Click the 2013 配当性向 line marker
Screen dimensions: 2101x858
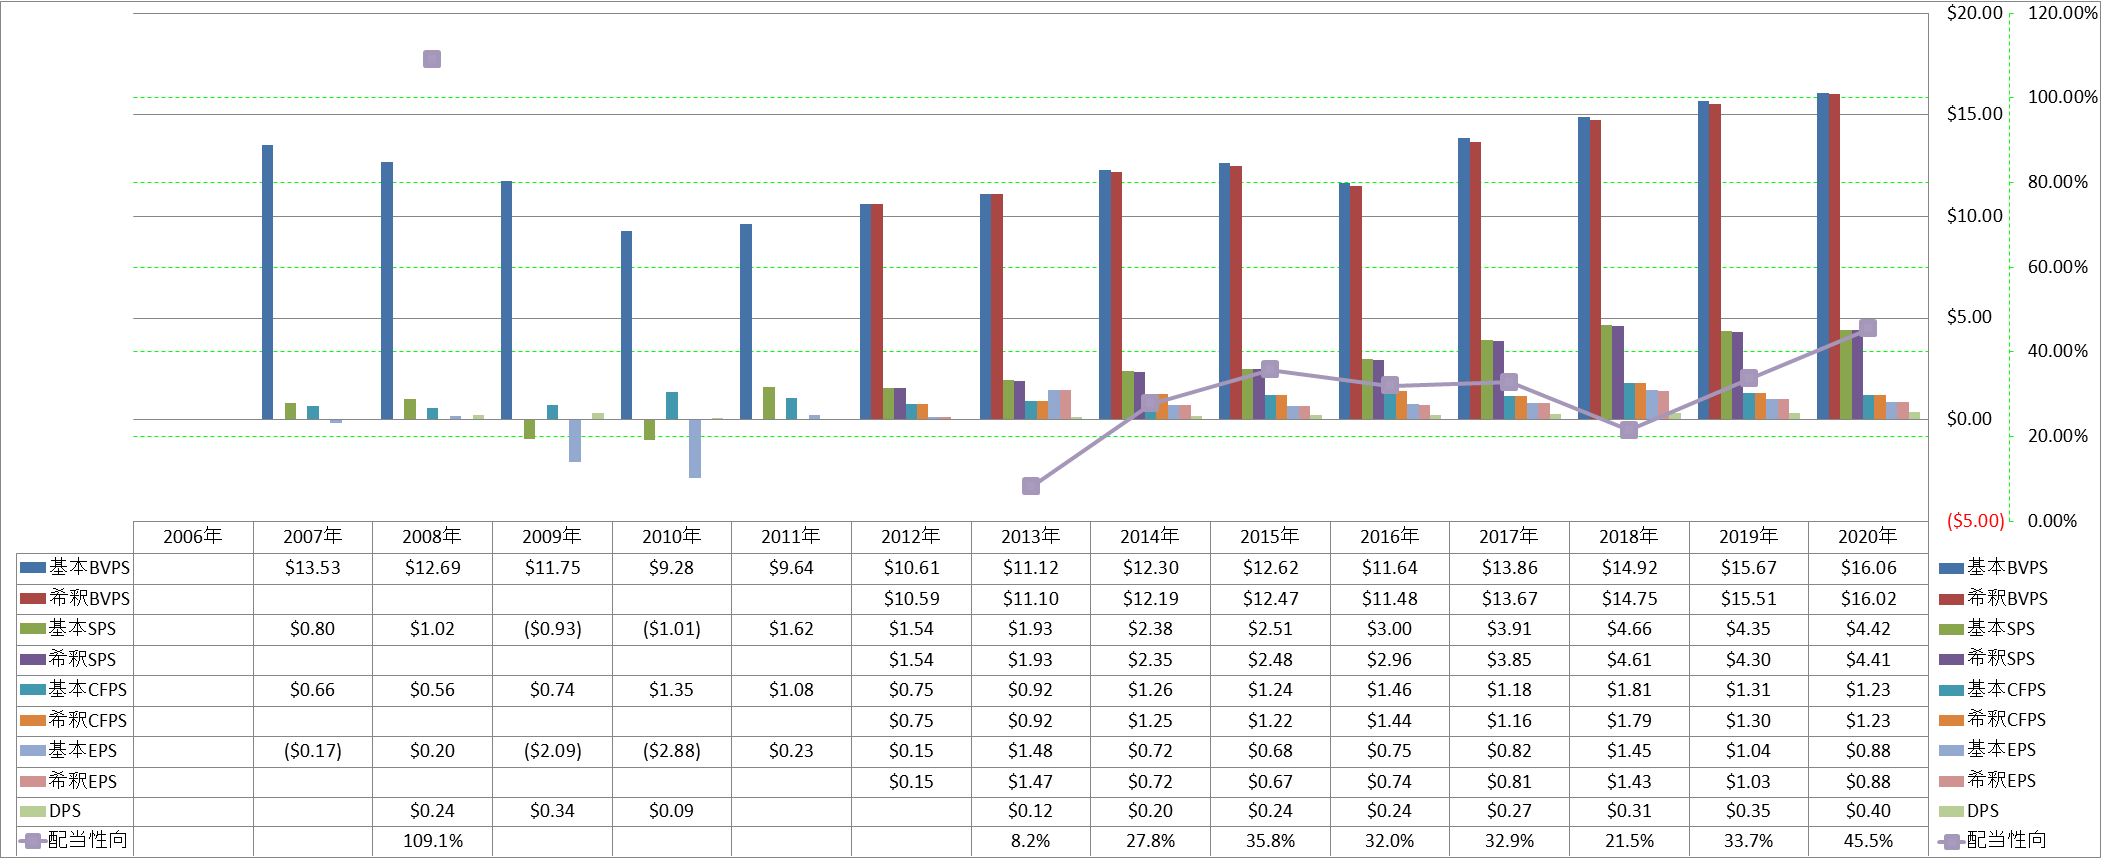(x=1031, y=486)
